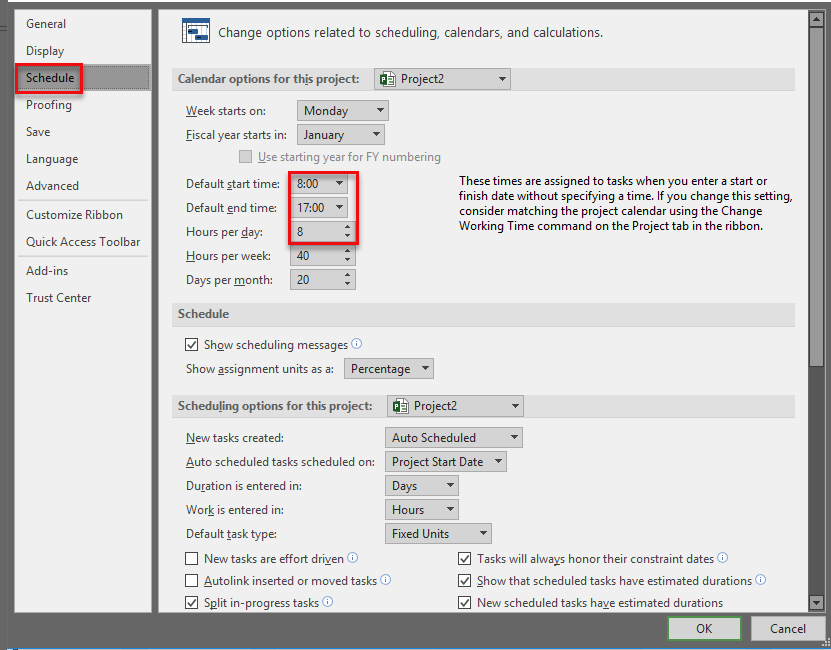Enable New tasks are effort driven checkbox
Screen dimensions: 831x650
pos(192,559)
